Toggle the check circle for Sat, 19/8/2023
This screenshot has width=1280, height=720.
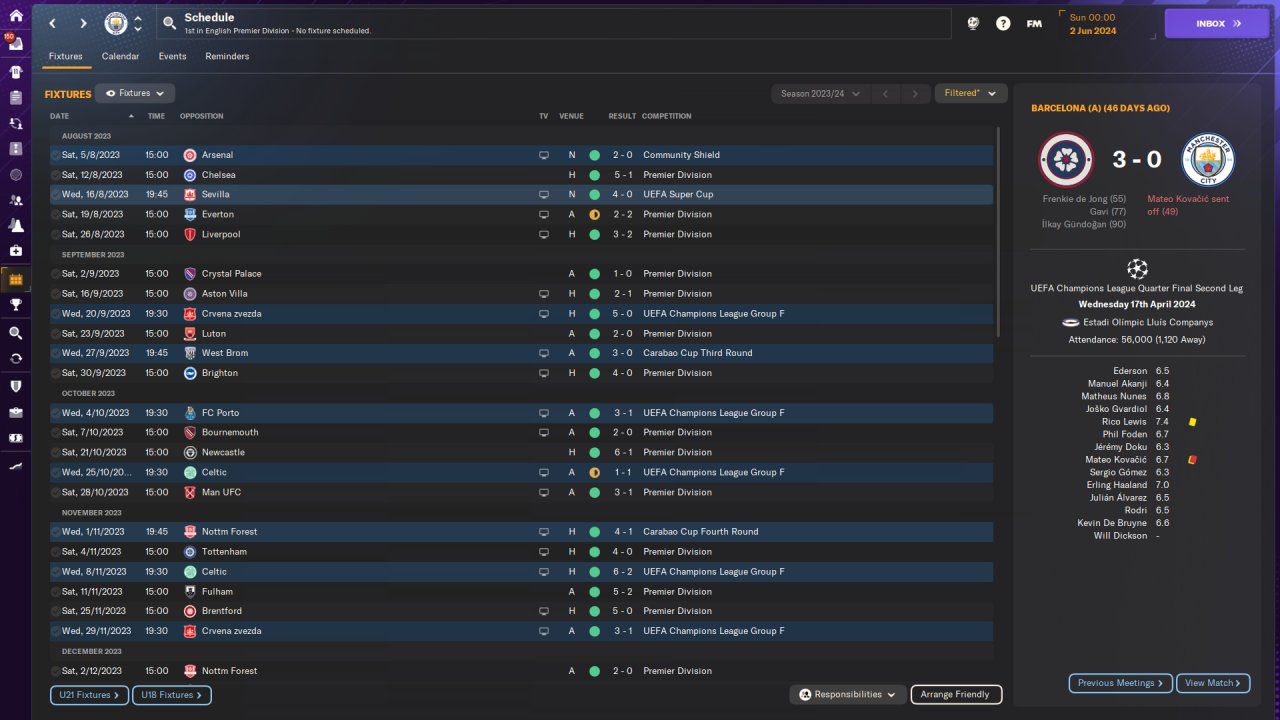(56, 214)
